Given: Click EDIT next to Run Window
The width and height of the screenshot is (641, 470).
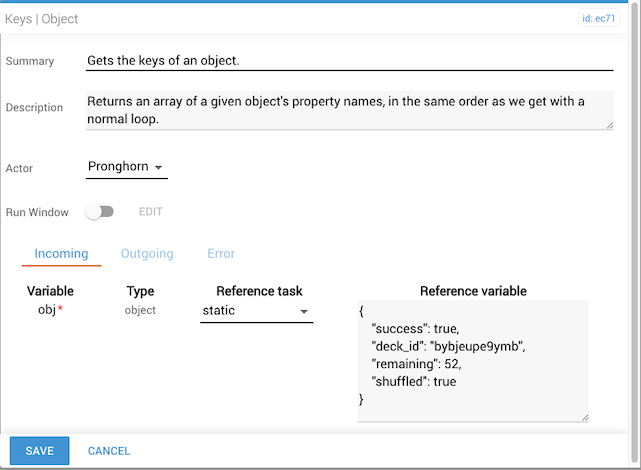Looking at the screenshot, I should click(150, 212).
